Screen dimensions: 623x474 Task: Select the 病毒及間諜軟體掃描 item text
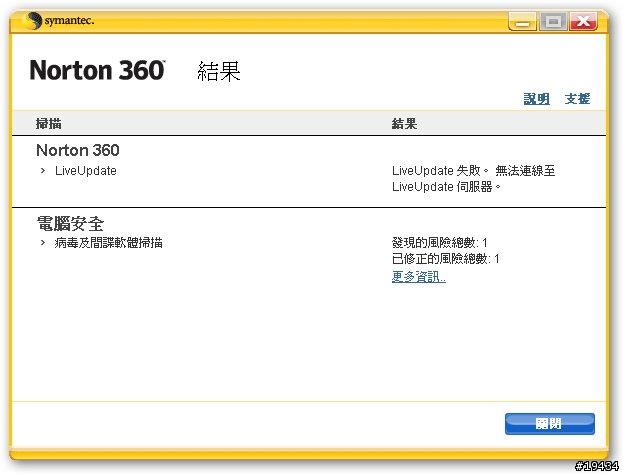[108, 242]
